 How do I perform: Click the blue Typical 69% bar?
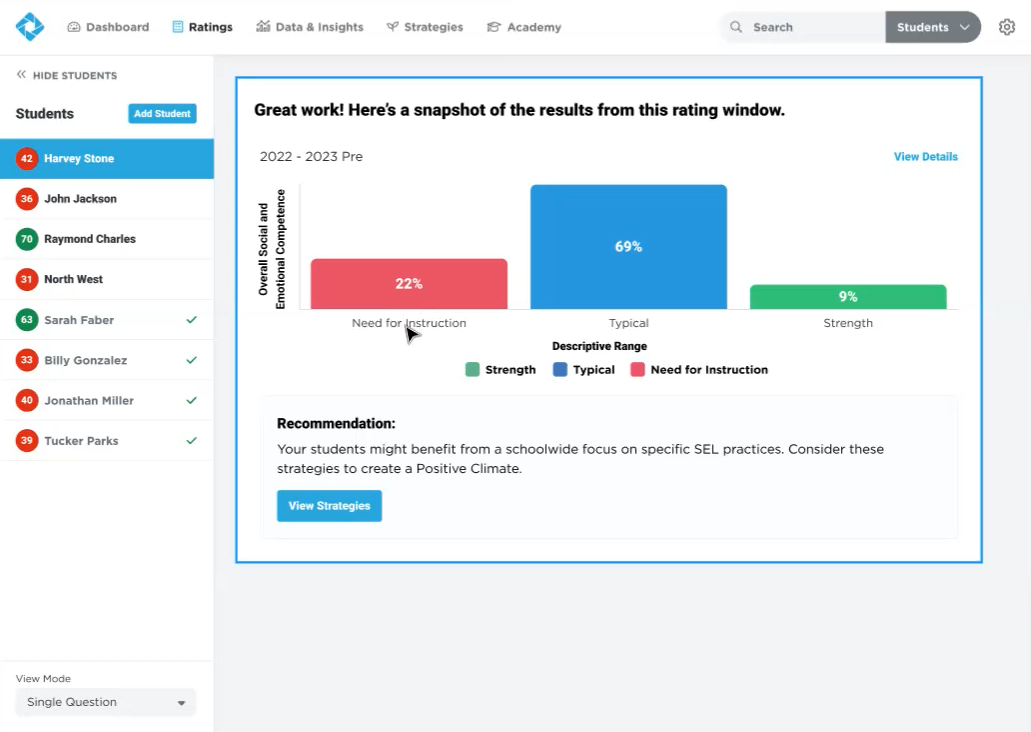pyautogui.click(x=628, y=247)
